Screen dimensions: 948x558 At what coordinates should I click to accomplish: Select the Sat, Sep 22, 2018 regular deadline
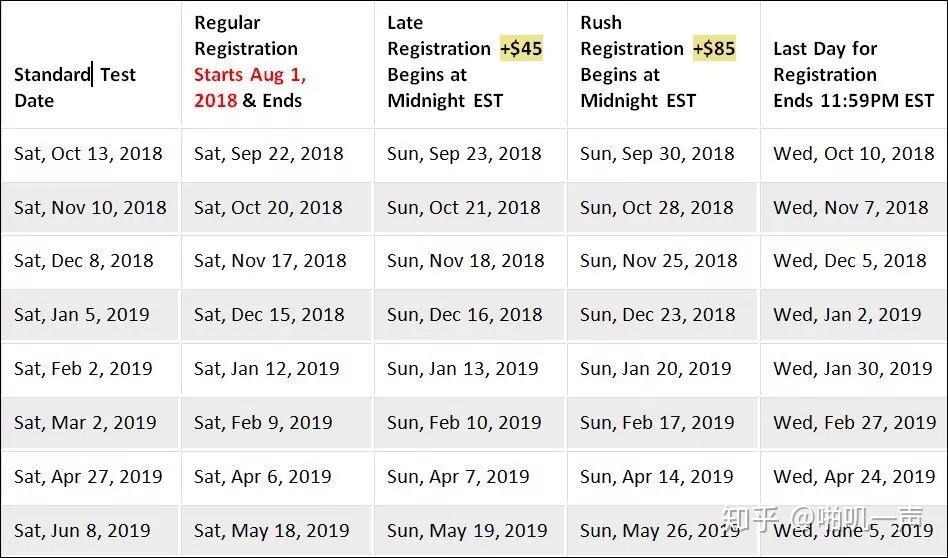pyautogui.click(x=278, y=154)
